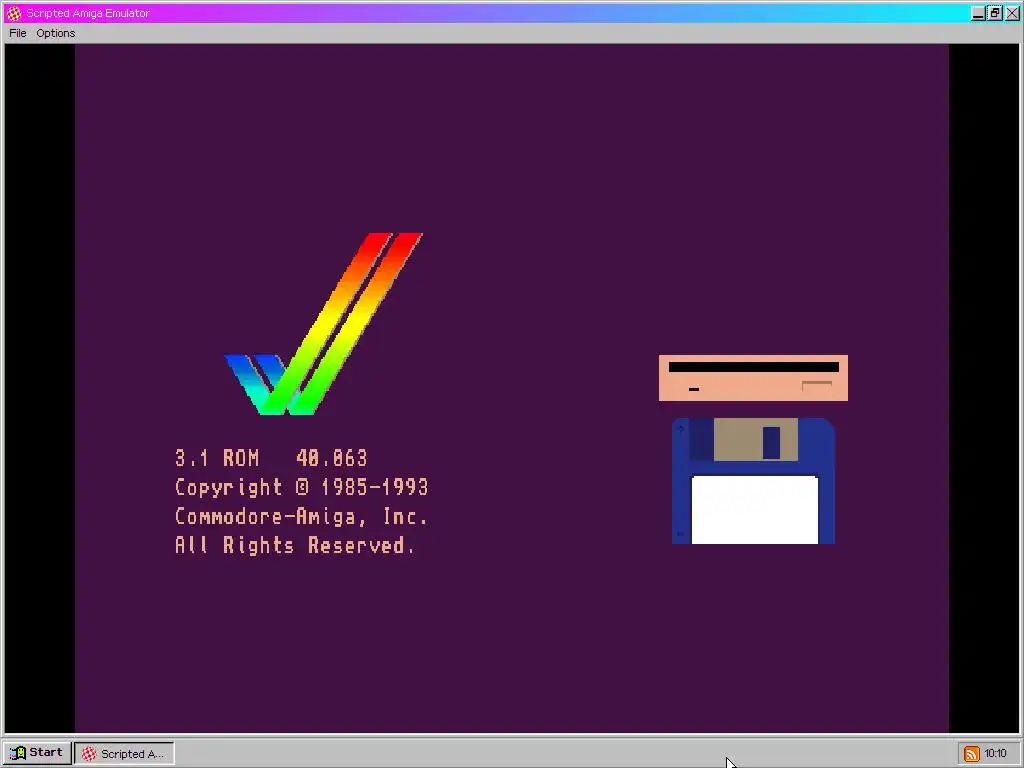Select the Scripted A... taskbar button
The height and width of the screenshot is (768, 1024).
coord(124,754)
